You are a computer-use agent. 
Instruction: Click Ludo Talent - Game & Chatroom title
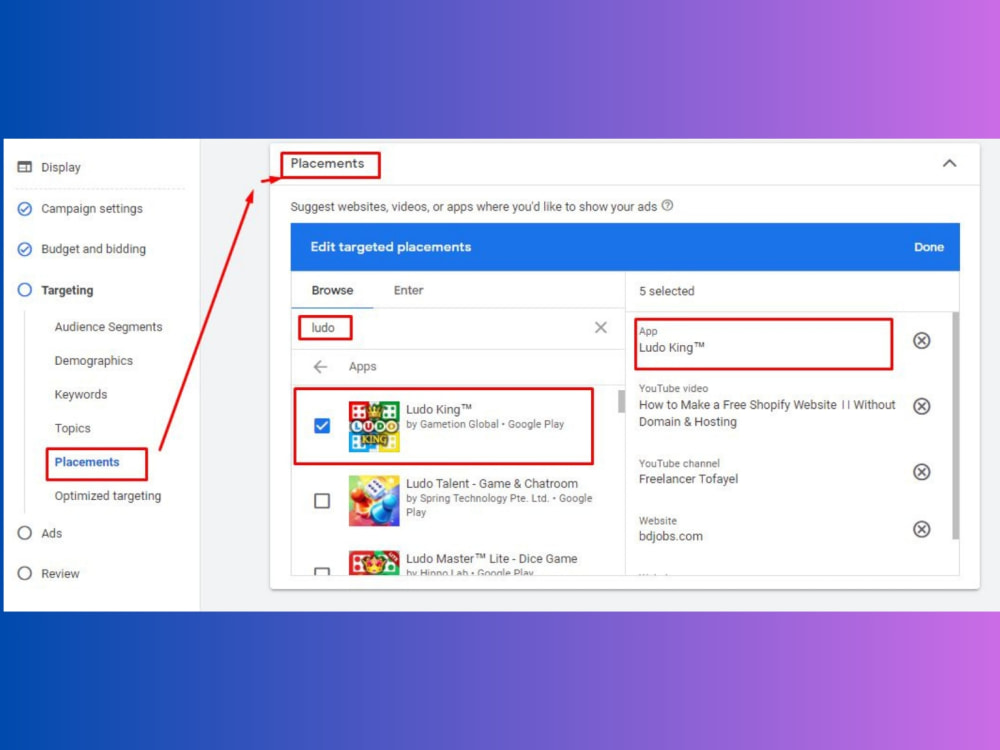tap(492, 483)
